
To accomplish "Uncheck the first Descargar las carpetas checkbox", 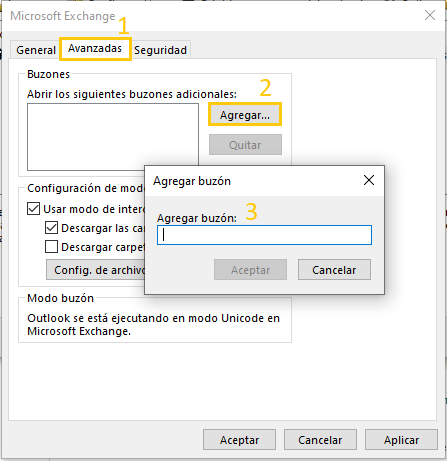I will (51, 228).
